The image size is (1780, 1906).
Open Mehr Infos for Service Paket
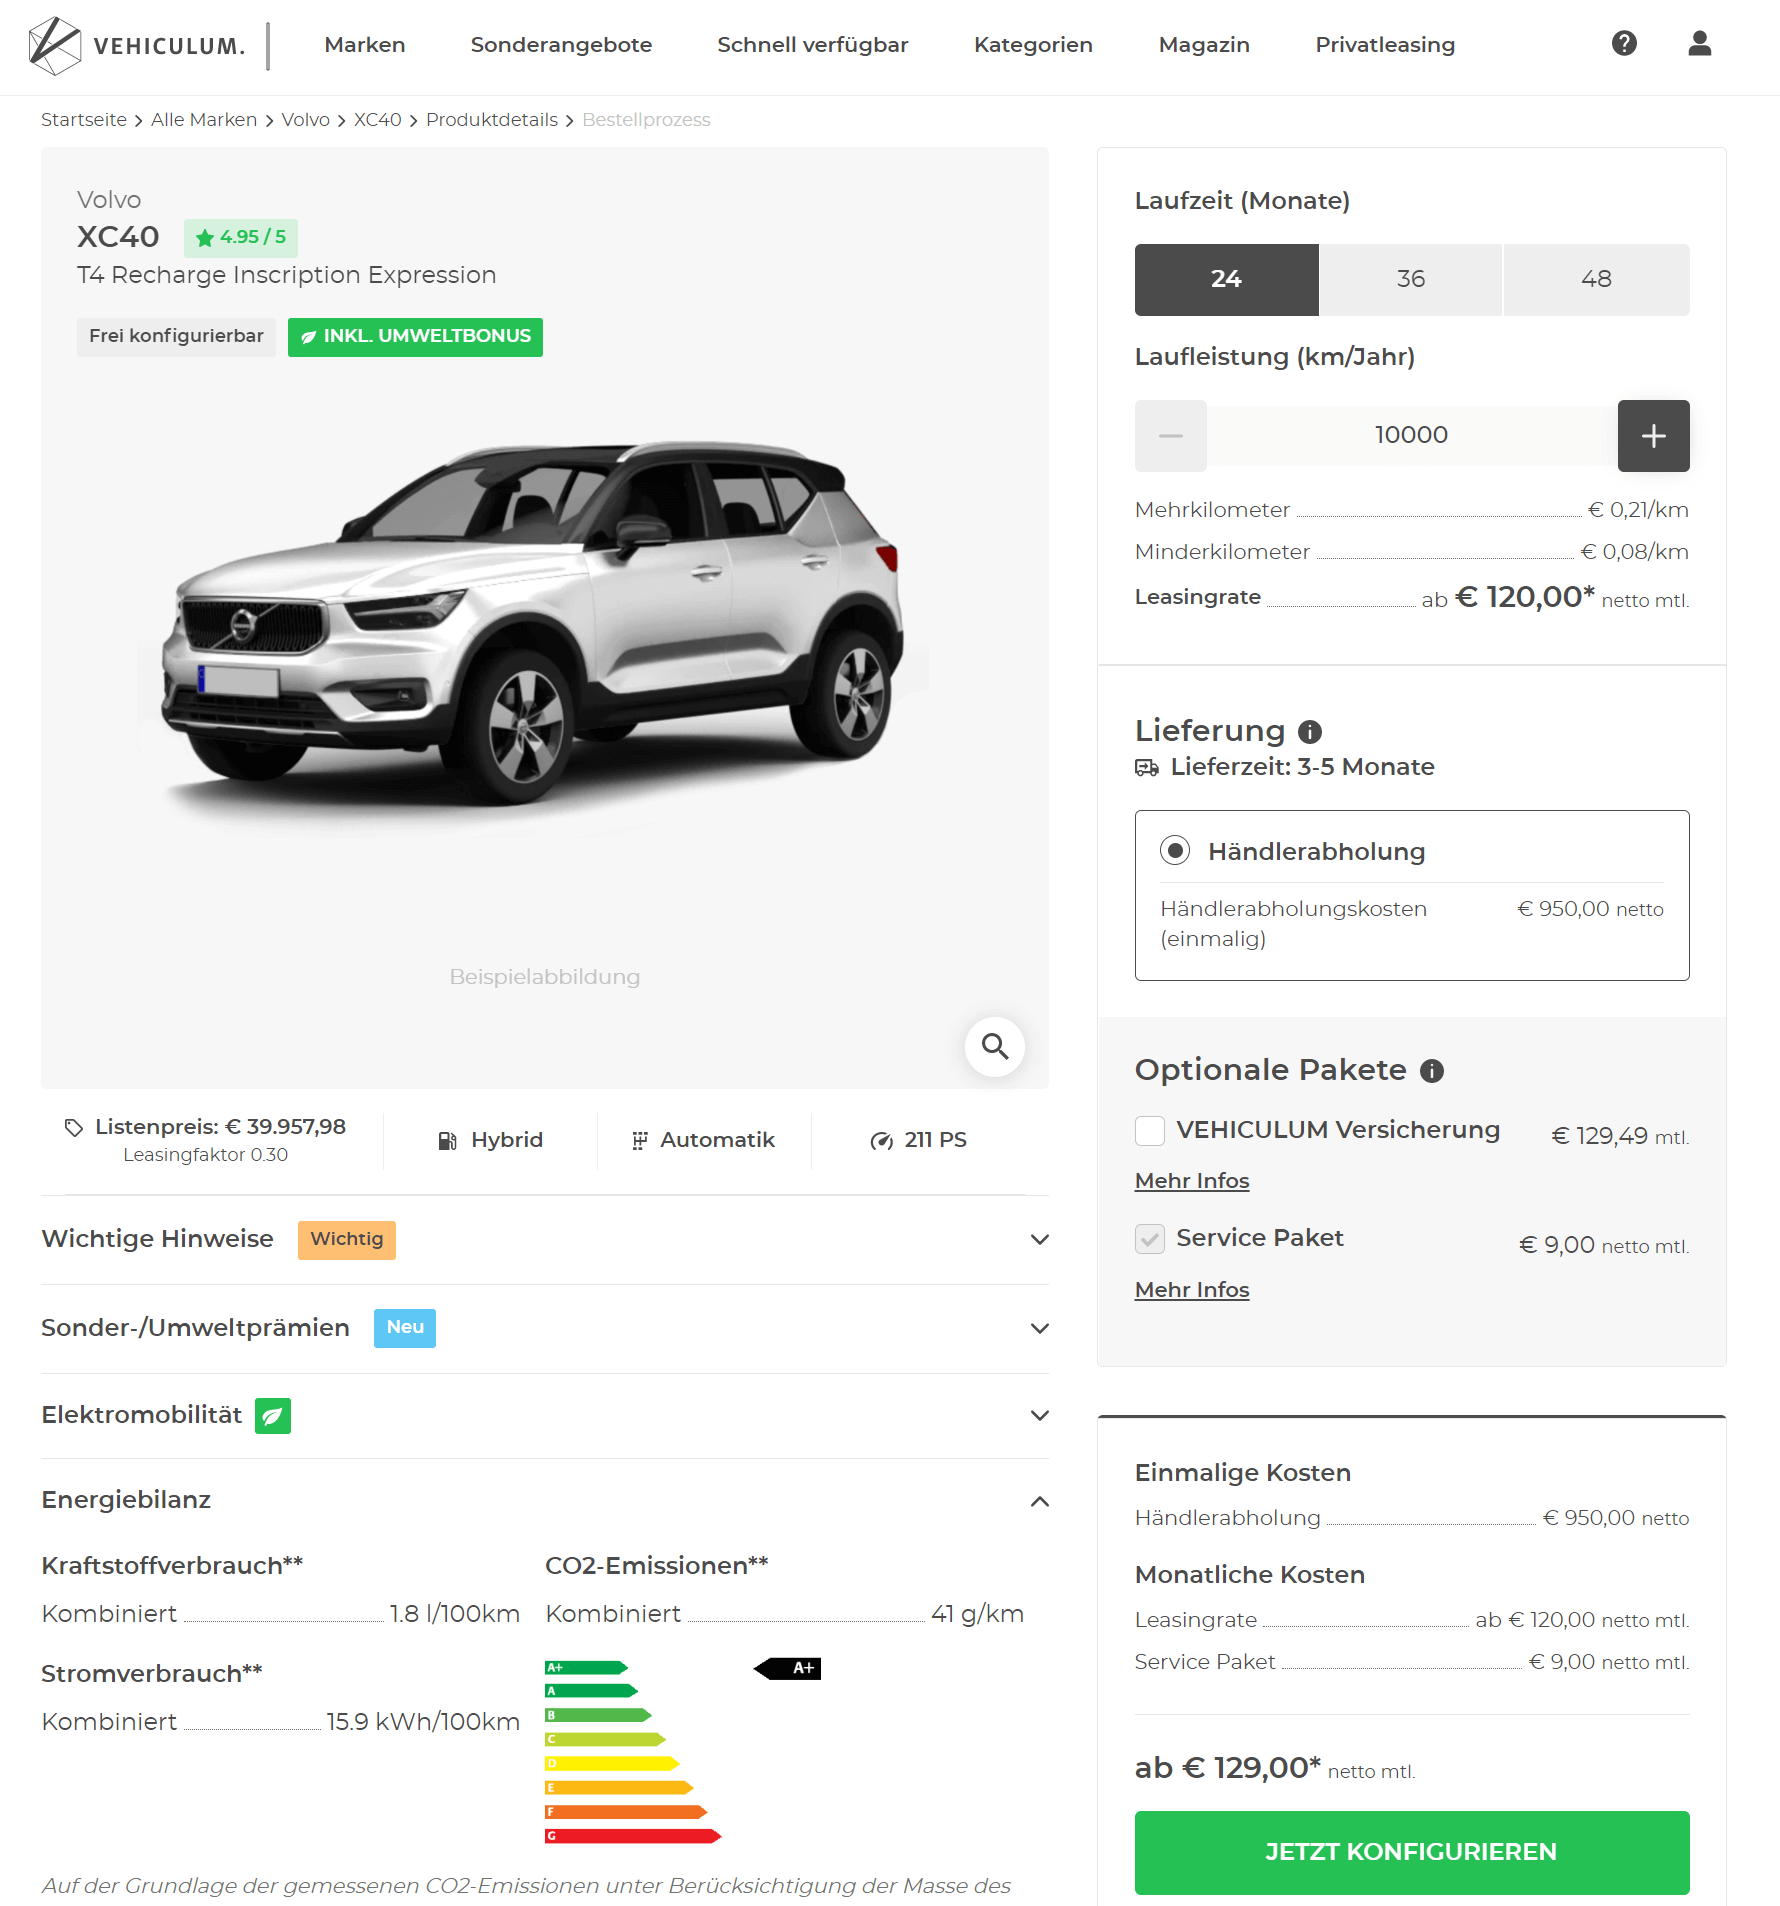point(1192,1290)
